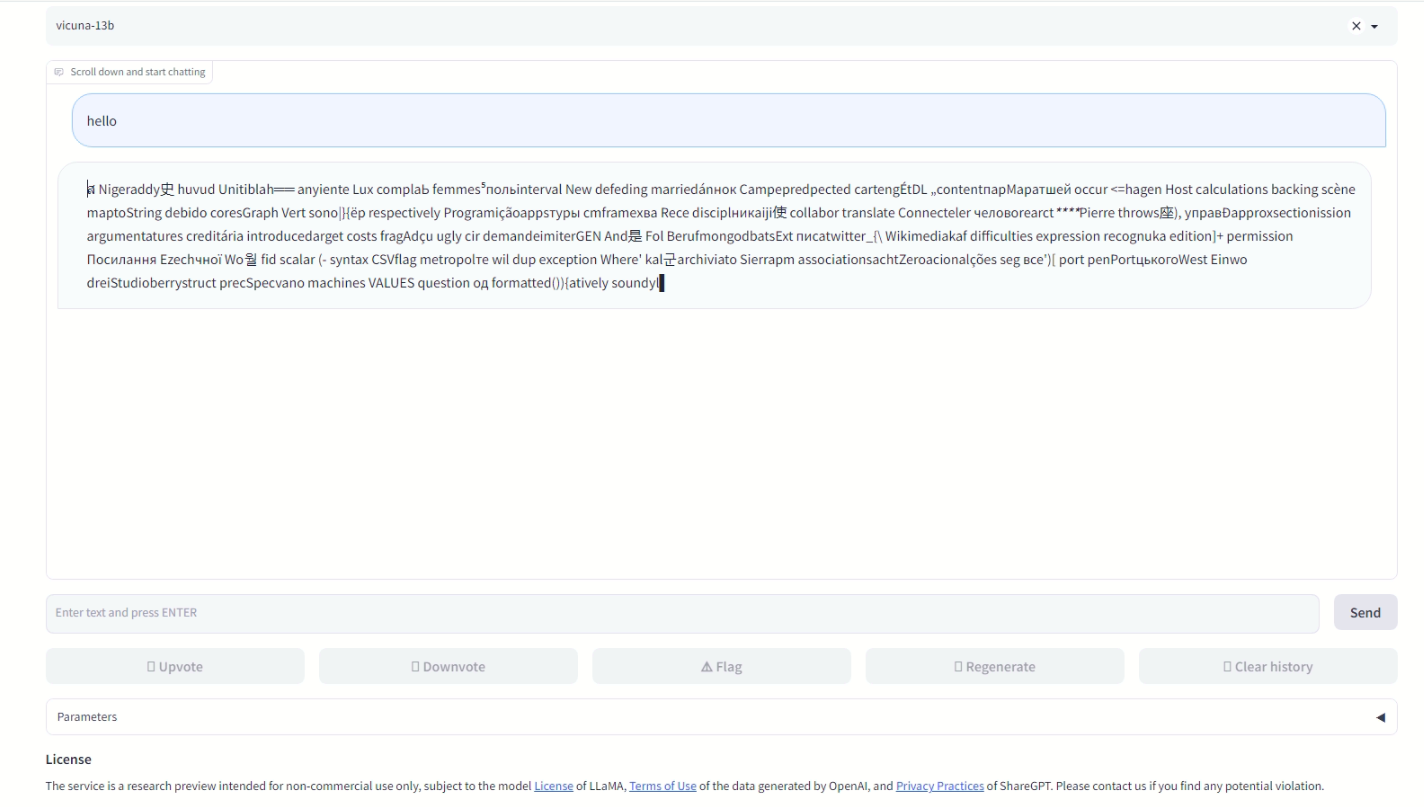
Task: Click the collapse arrow icon on the Parameters bar
Action: [x=1382, y=717]
